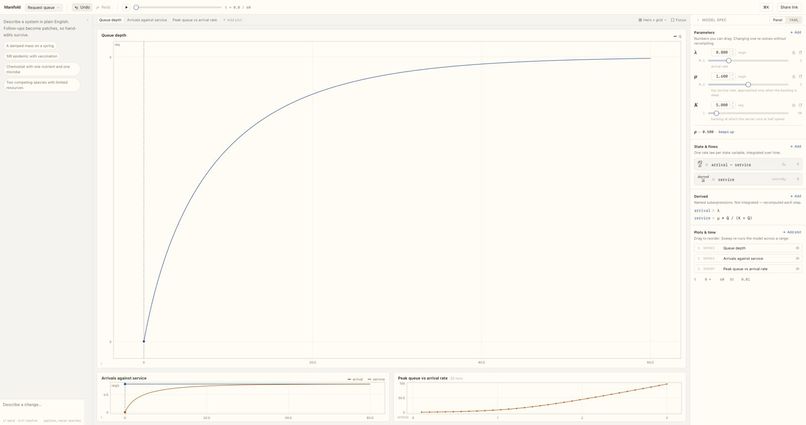Switch to the Peak queue vs arrival rate tab
This screenshot has height=425, width=806.
point(195,20)
